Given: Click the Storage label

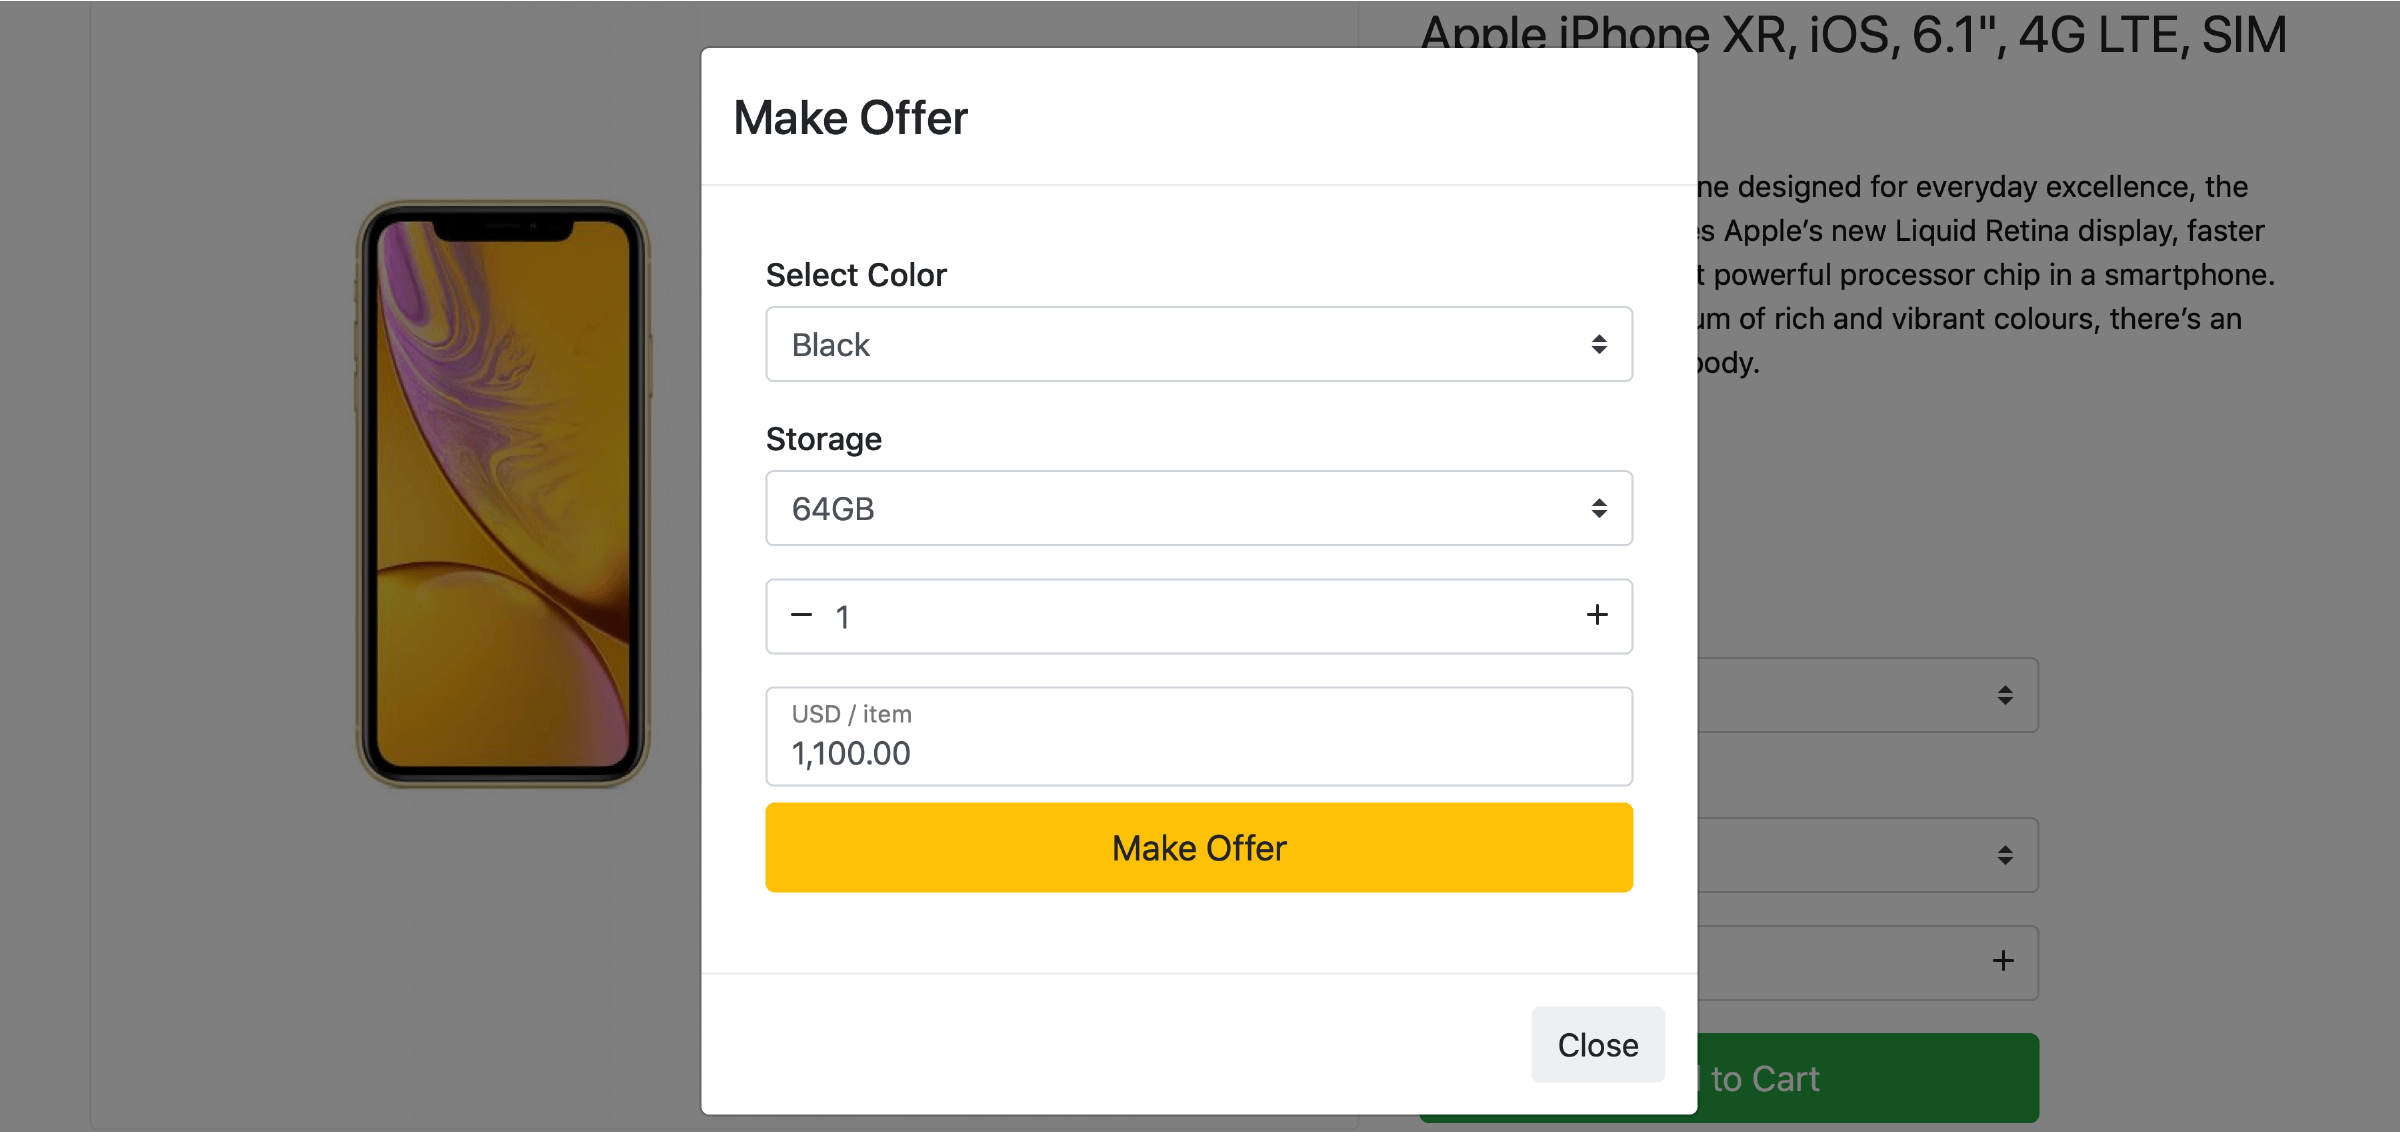Looking at the screenshot, I should coord(824,439).
